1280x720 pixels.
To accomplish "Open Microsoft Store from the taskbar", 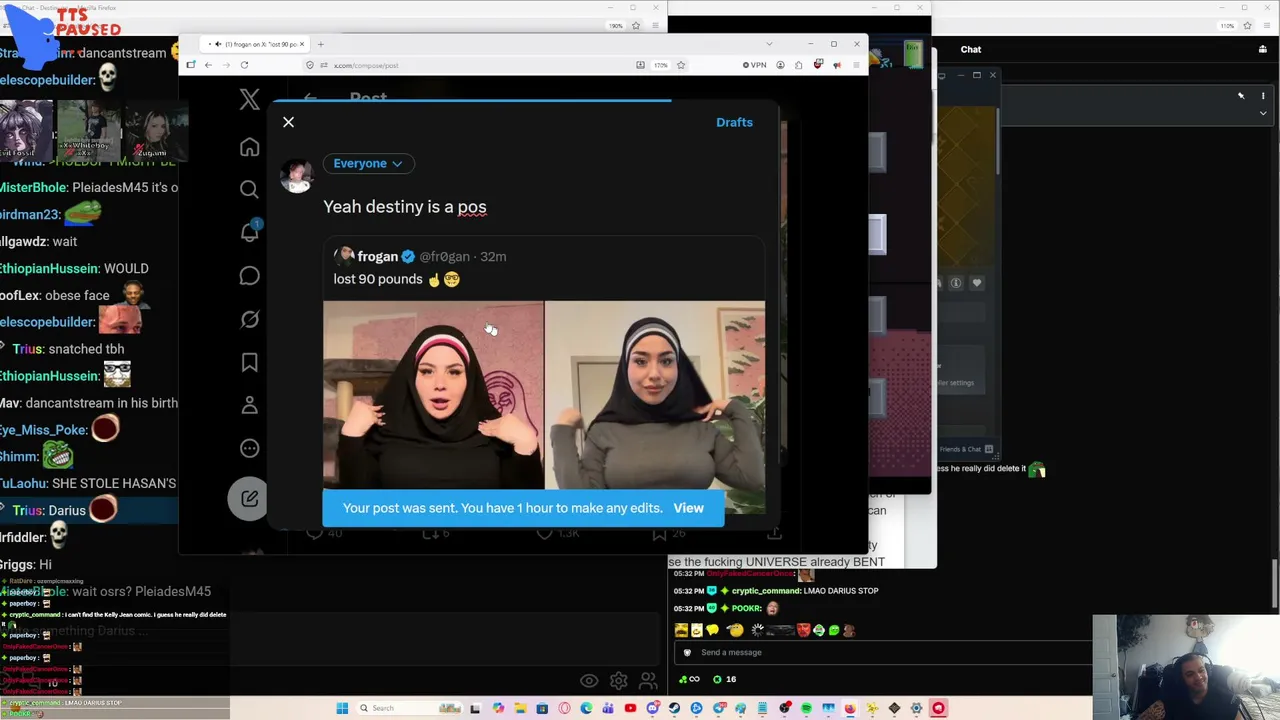I will click(542, 708).
